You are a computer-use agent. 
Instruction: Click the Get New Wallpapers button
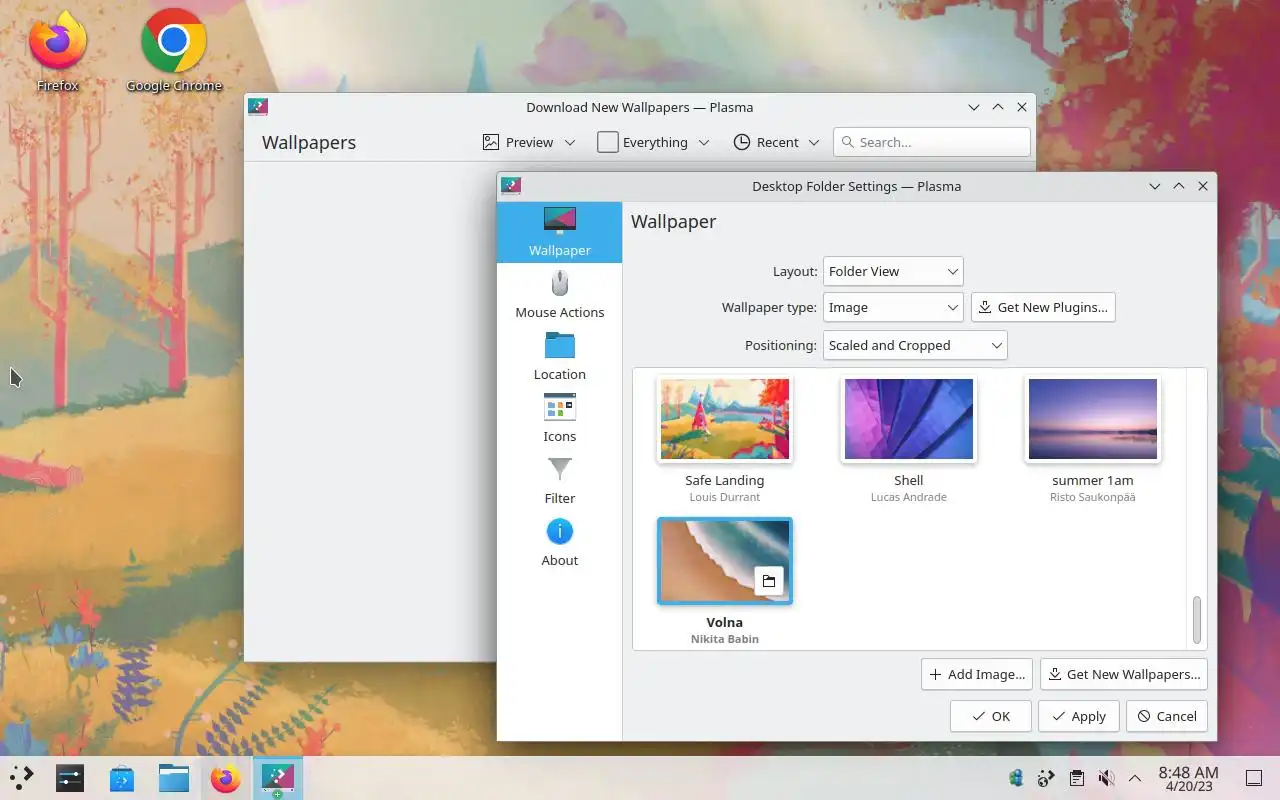[x=1124, y=674]
